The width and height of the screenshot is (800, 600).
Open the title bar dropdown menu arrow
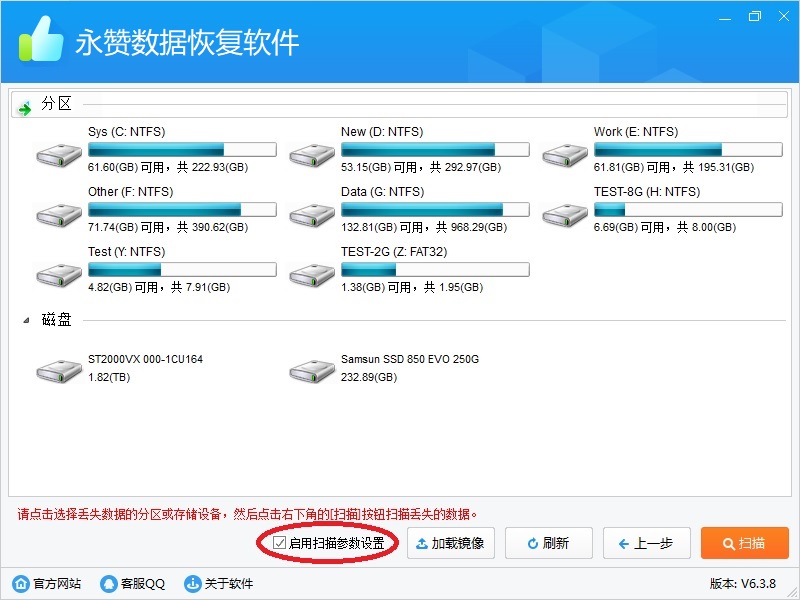(723, 17)
